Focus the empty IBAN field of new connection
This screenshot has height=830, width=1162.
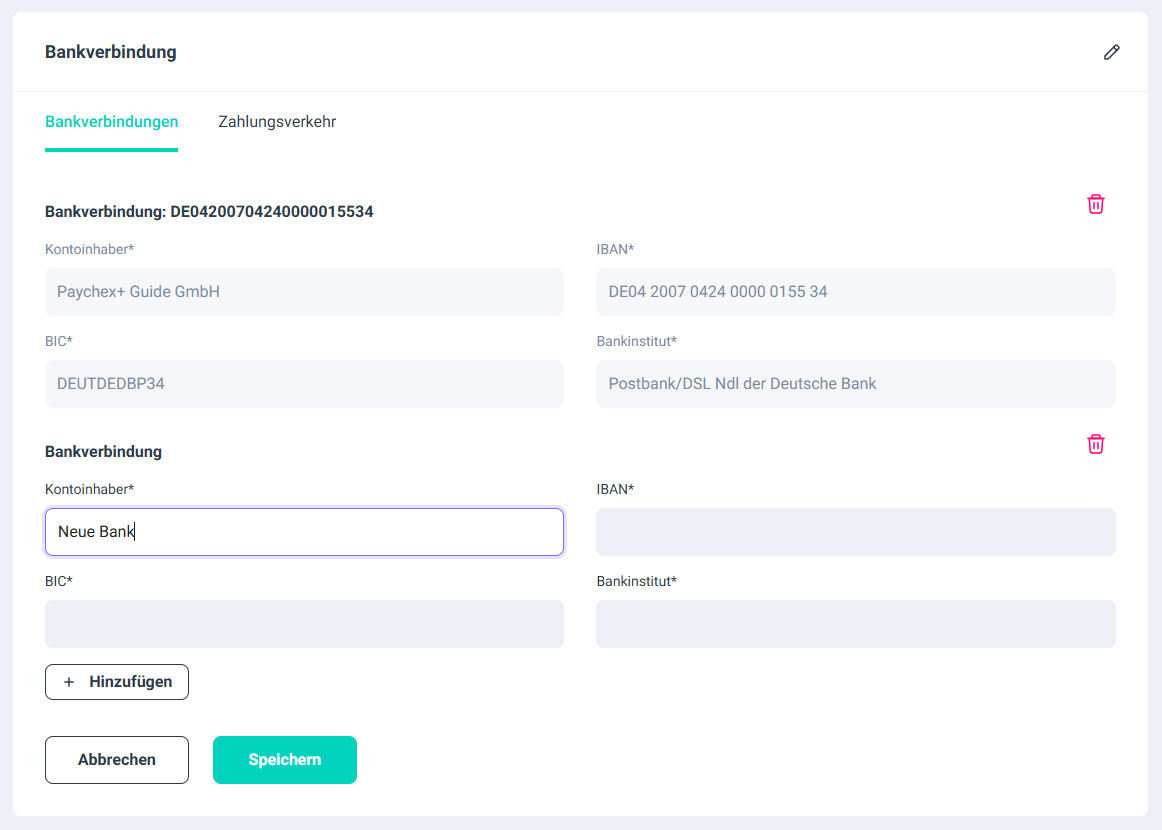click(x=855, y=532)
